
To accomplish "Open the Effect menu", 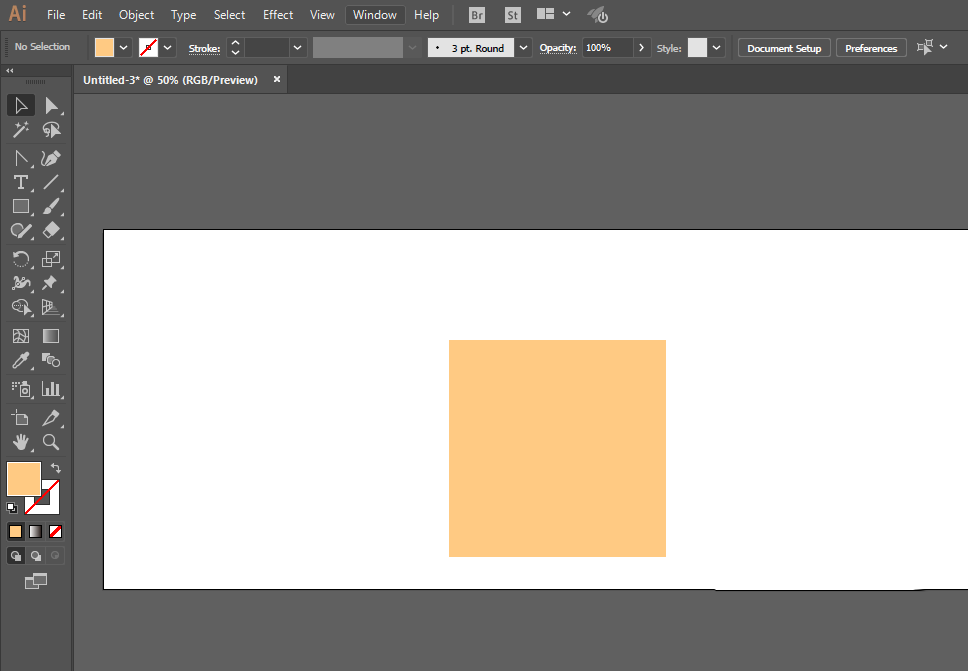I will coord(278,15).
